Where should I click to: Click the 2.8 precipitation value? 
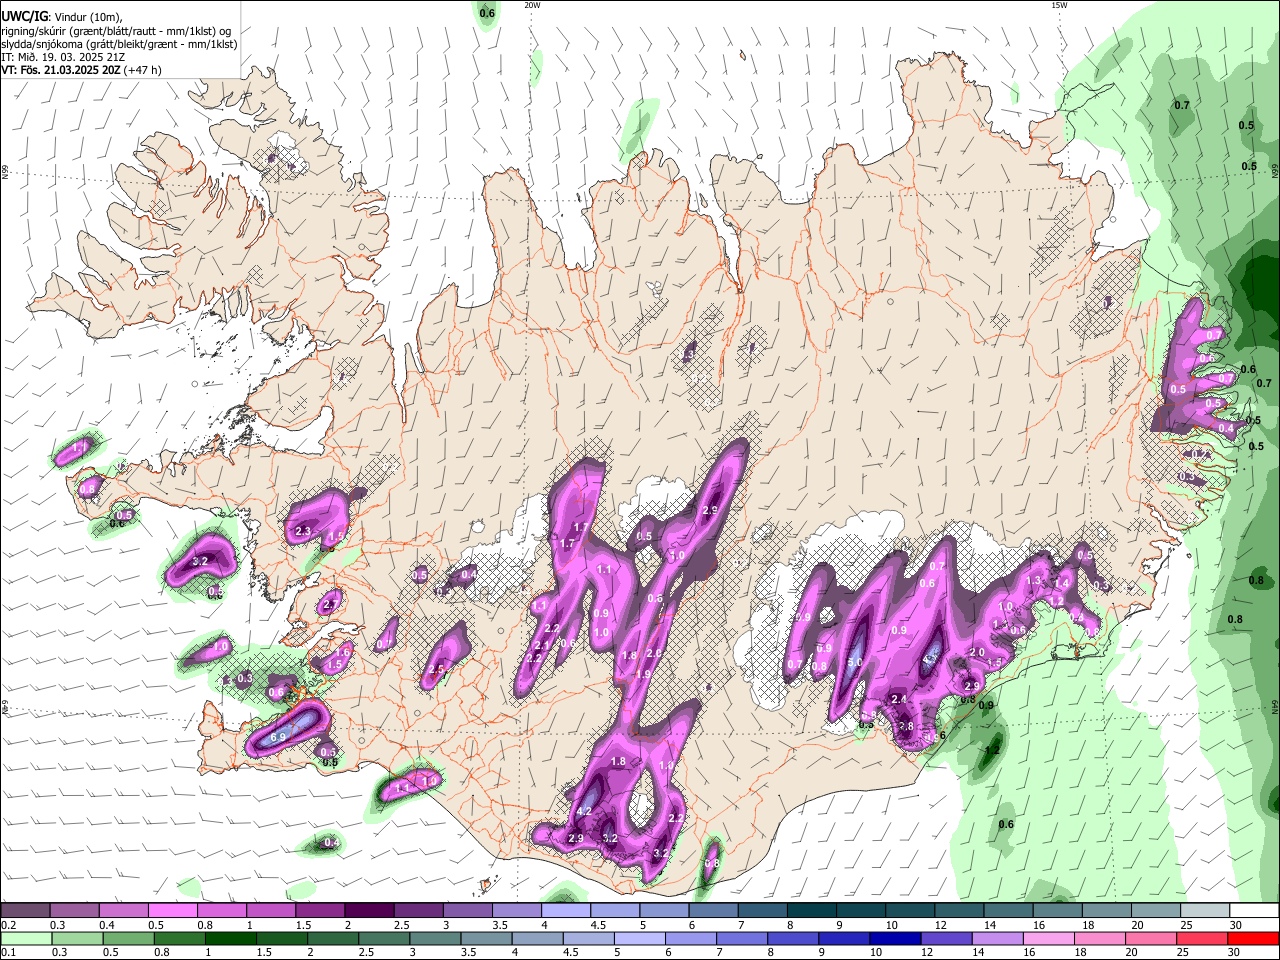pos(906,727)
